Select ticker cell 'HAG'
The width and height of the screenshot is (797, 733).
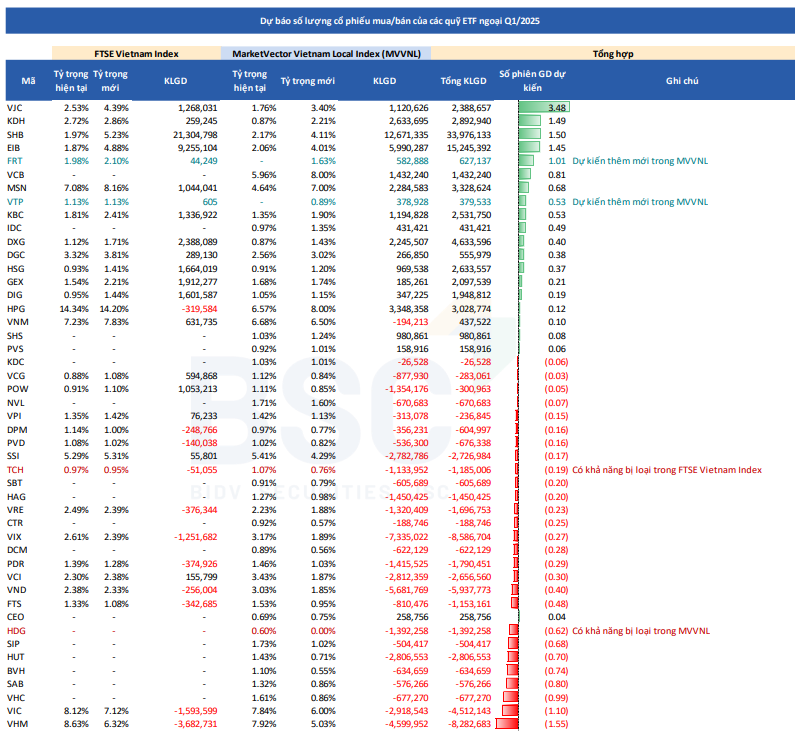pyautogui.click(x=16, y=497)
